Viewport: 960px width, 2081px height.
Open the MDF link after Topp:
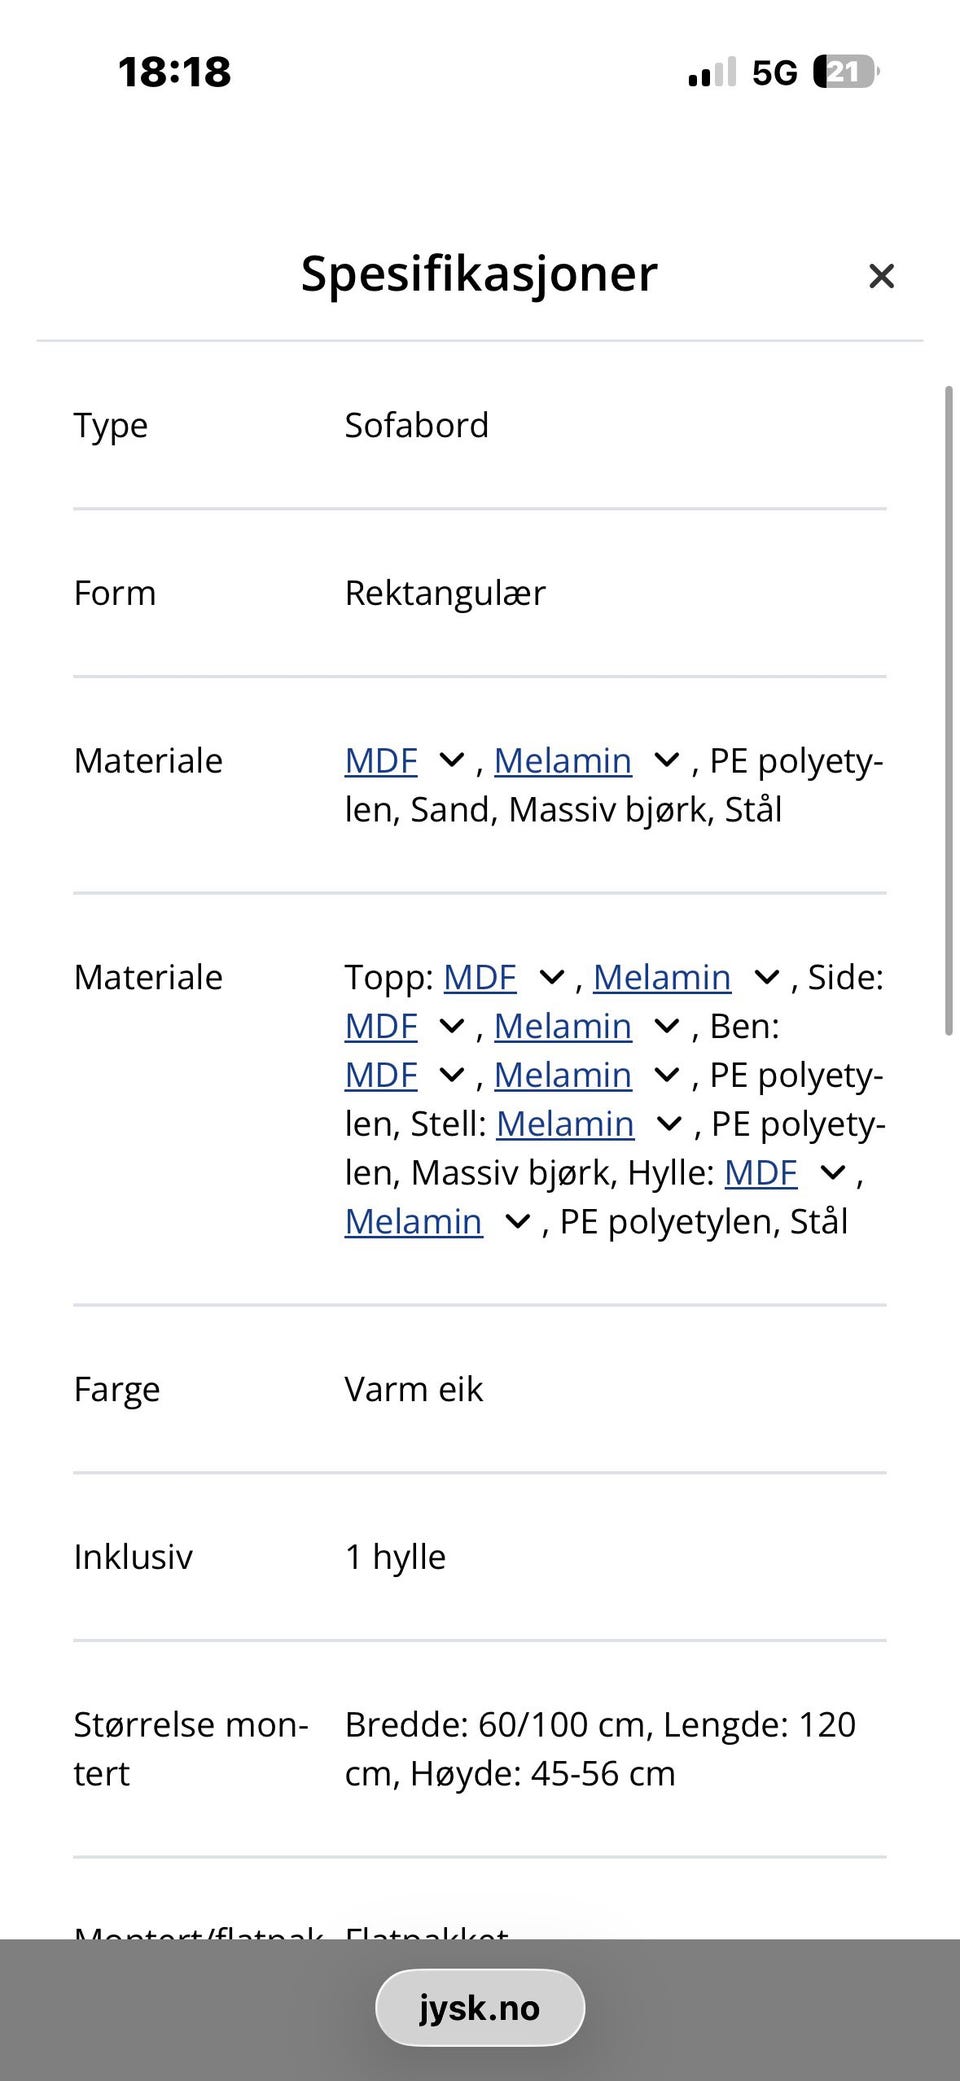coord(480,977)
